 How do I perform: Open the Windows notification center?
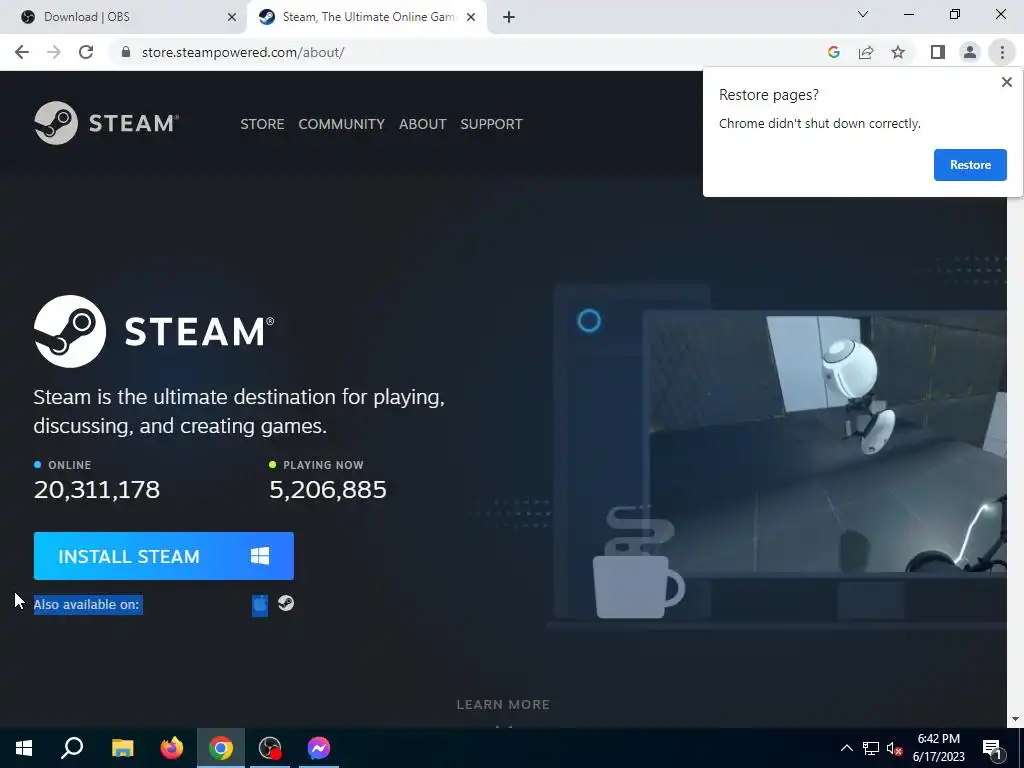click(993, 748)
